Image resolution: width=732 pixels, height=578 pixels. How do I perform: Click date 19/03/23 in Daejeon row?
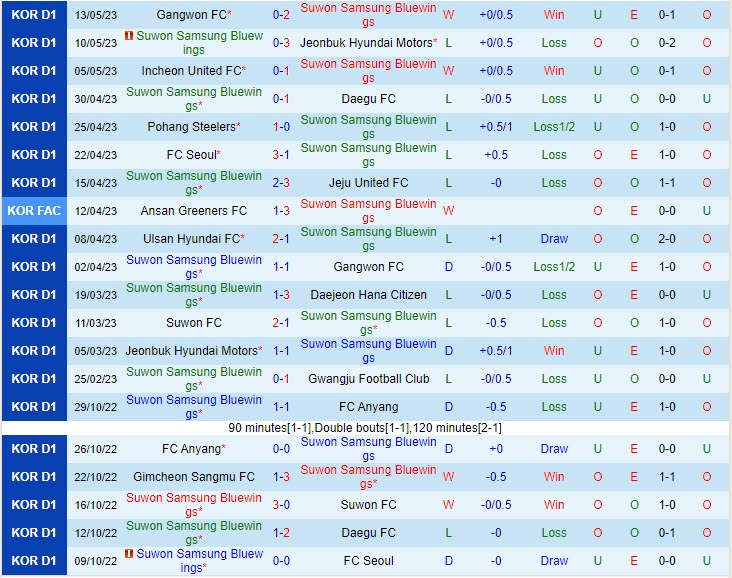(96, 295)
